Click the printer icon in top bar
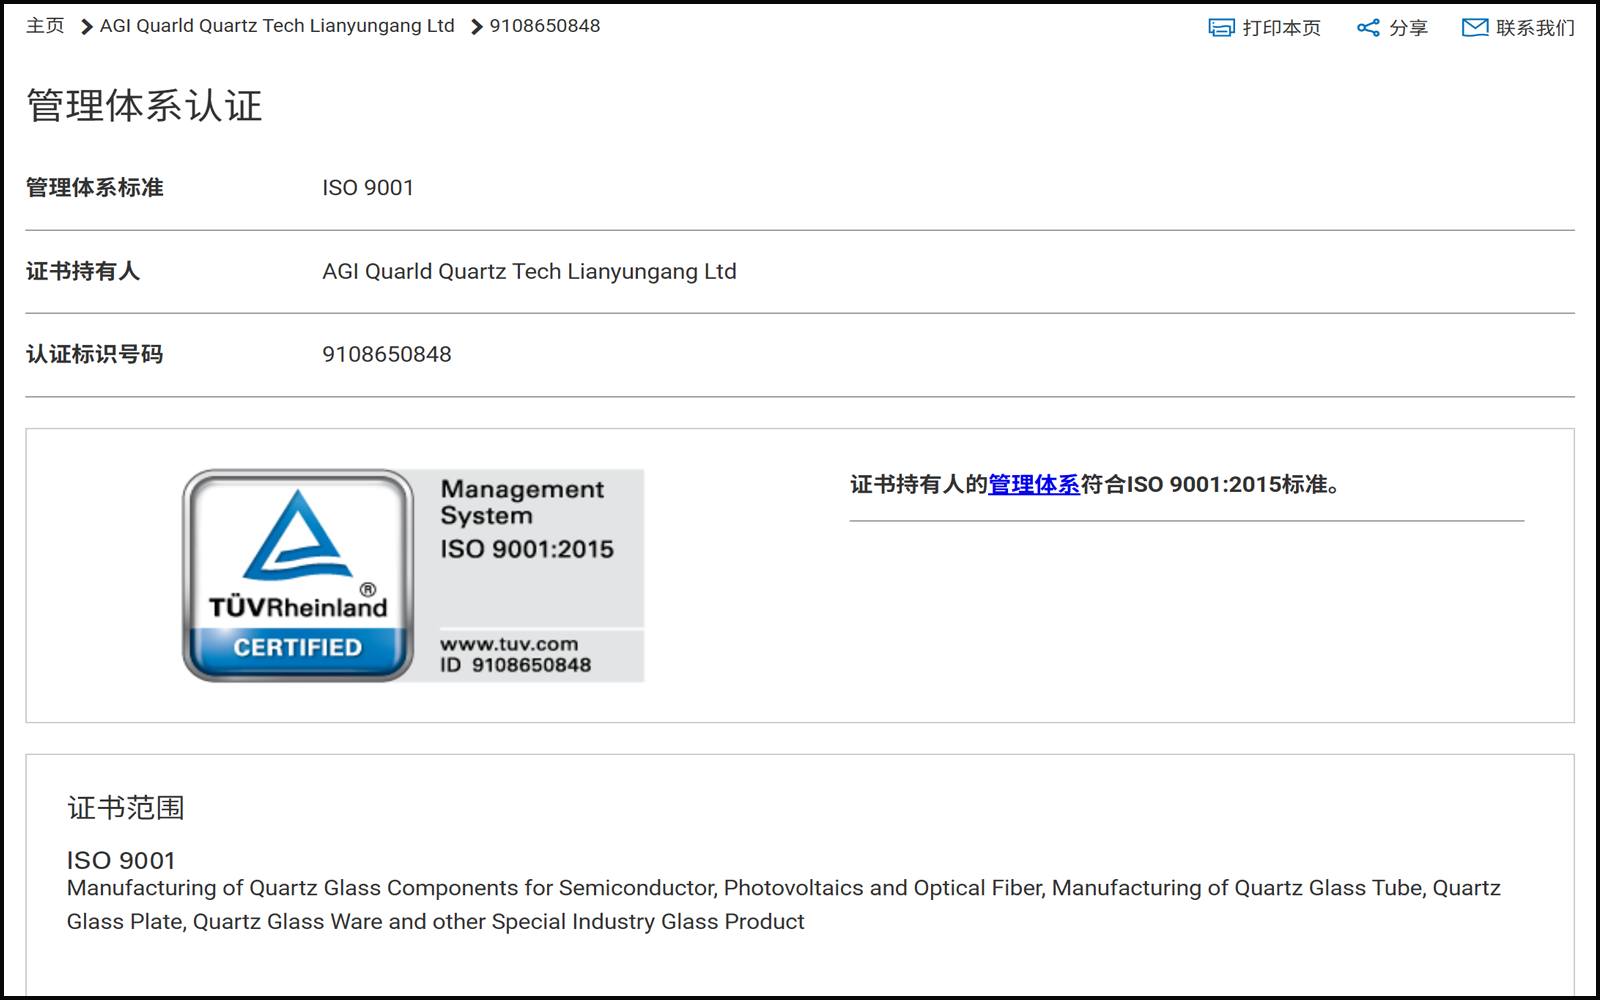Image resolution: width=1600 pixels, height=1000 pixels. (1221, 28)
